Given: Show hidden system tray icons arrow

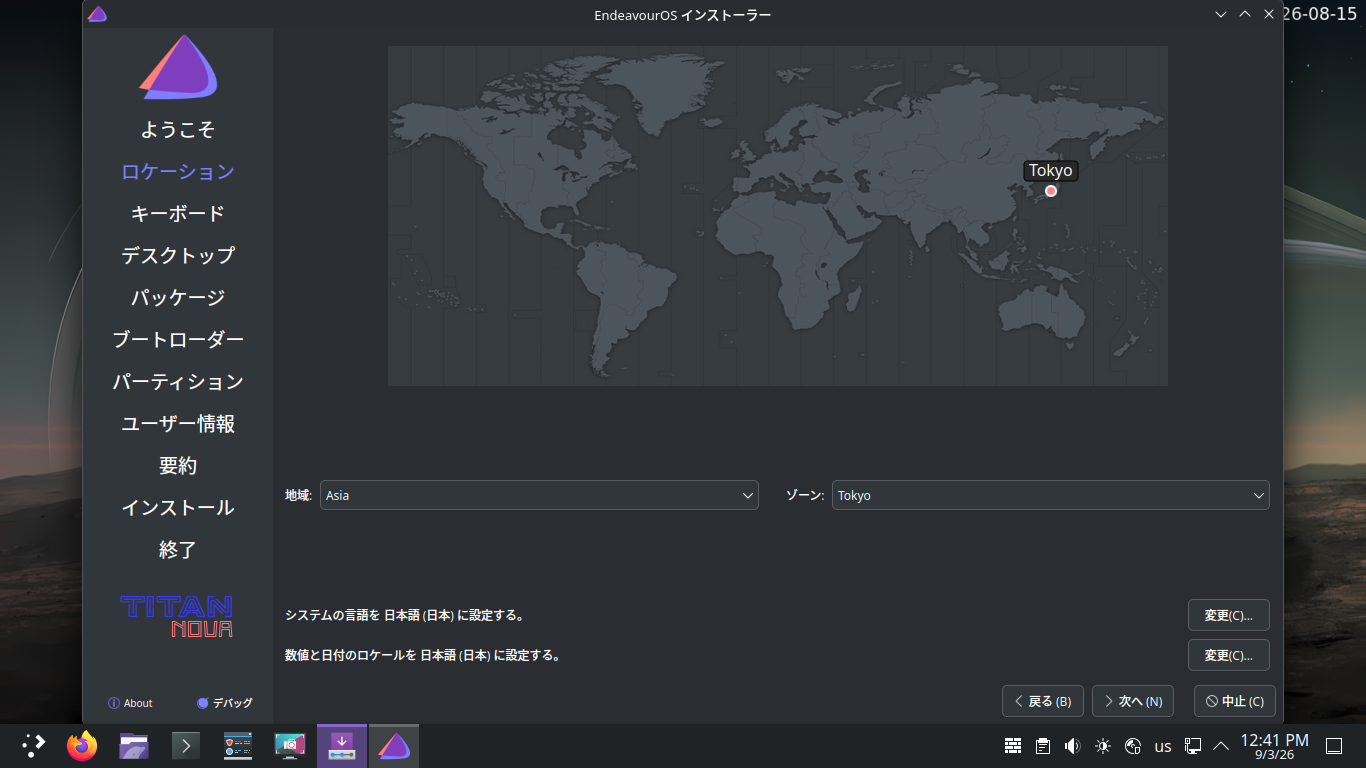Looking at the screenshot, I should tap(1221, 746).
